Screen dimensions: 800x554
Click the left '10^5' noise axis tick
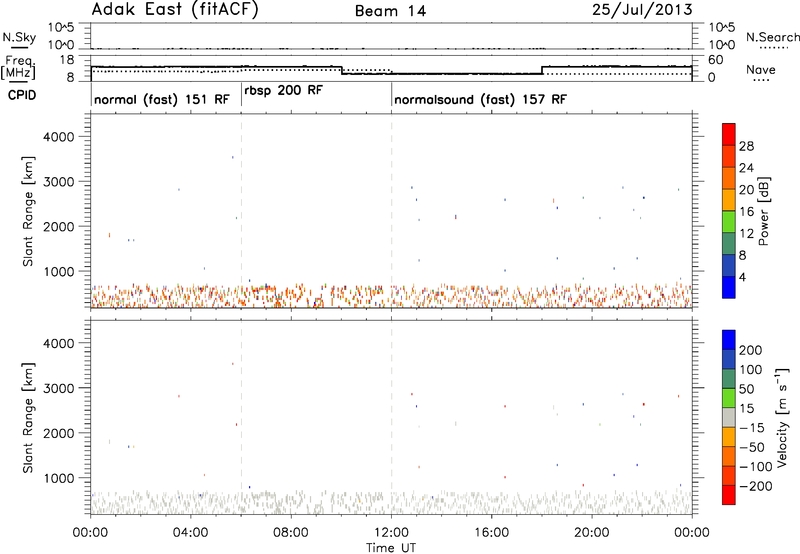[62, 27]
